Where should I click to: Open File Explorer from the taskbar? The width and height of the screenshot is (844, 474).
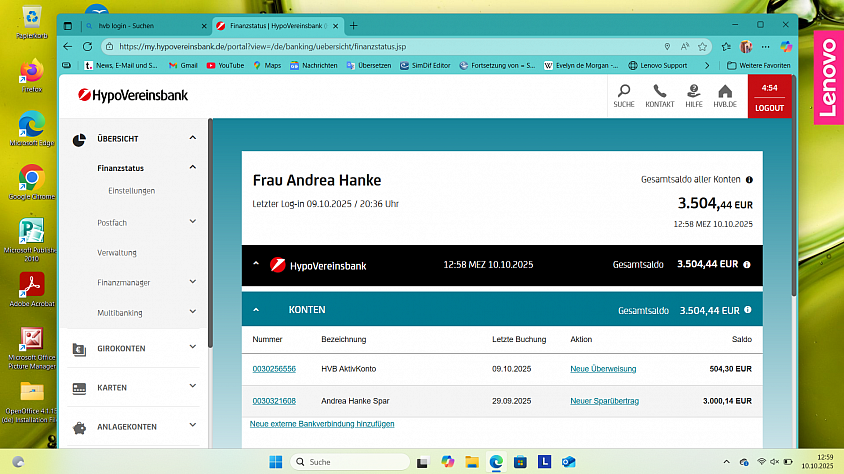(x=472, y=462)
